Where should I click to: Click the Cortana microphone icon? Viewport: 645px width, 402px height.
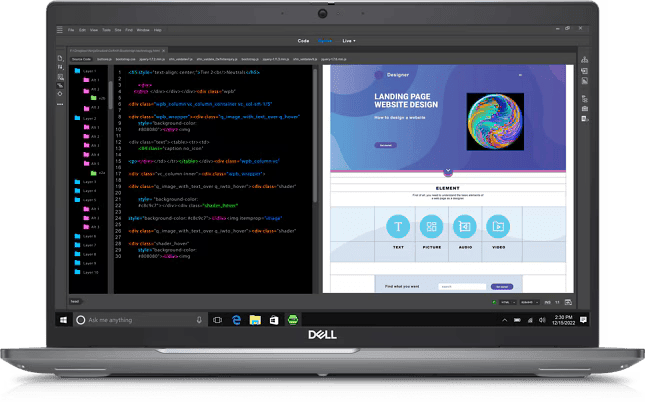point(199,320)
